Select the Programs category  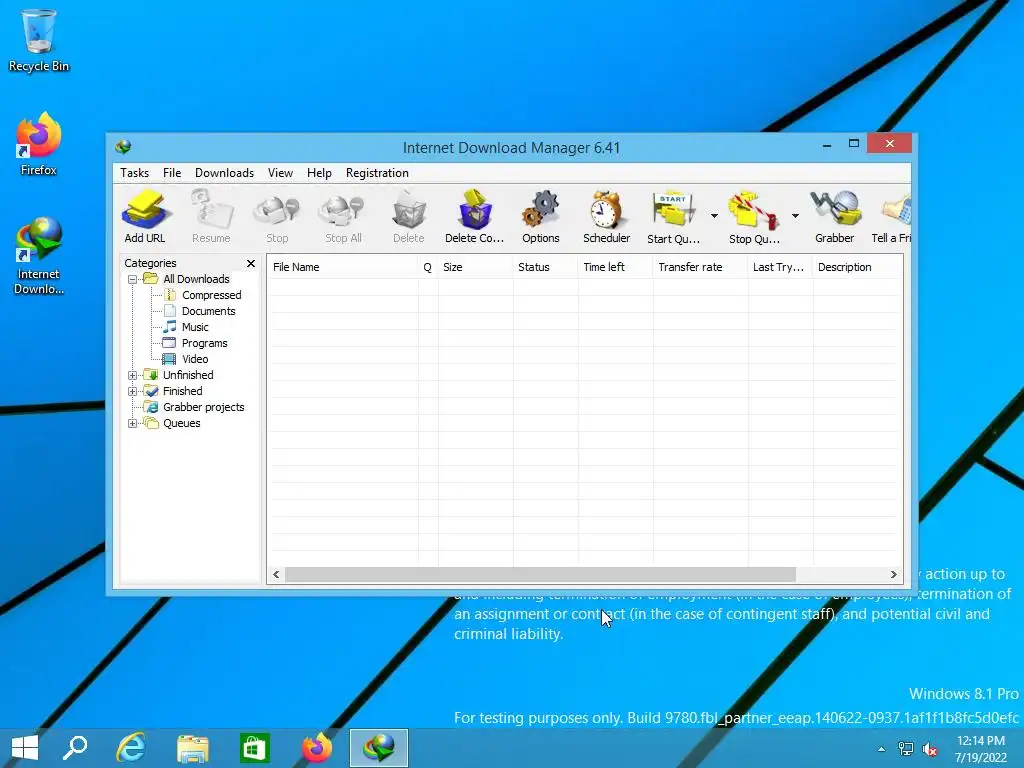pos(204,344)
